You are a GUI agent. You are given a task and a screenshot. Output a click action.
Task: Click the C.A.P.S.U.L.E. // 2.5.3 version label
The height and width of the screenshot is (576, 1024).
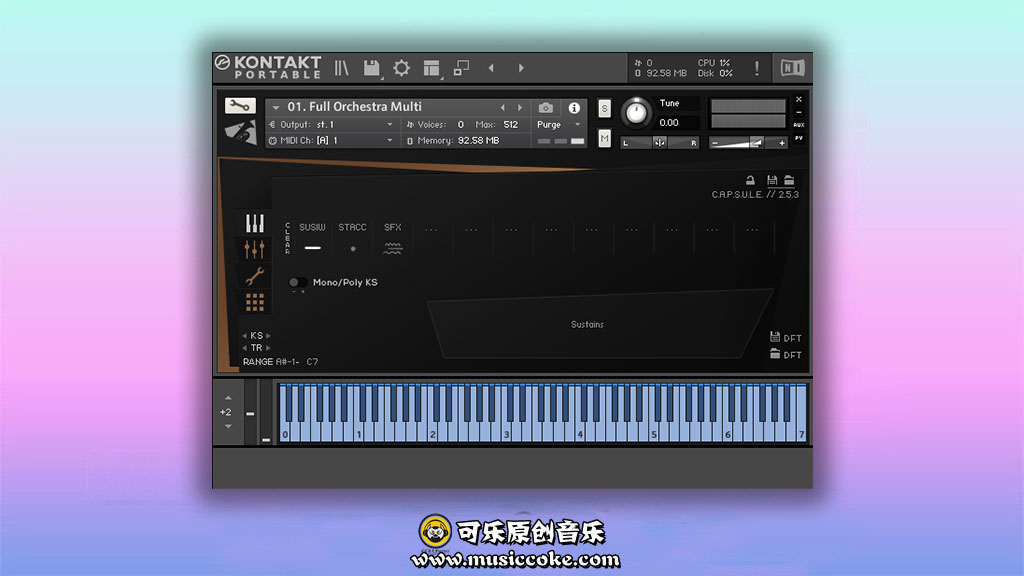(x=755, y=195)
